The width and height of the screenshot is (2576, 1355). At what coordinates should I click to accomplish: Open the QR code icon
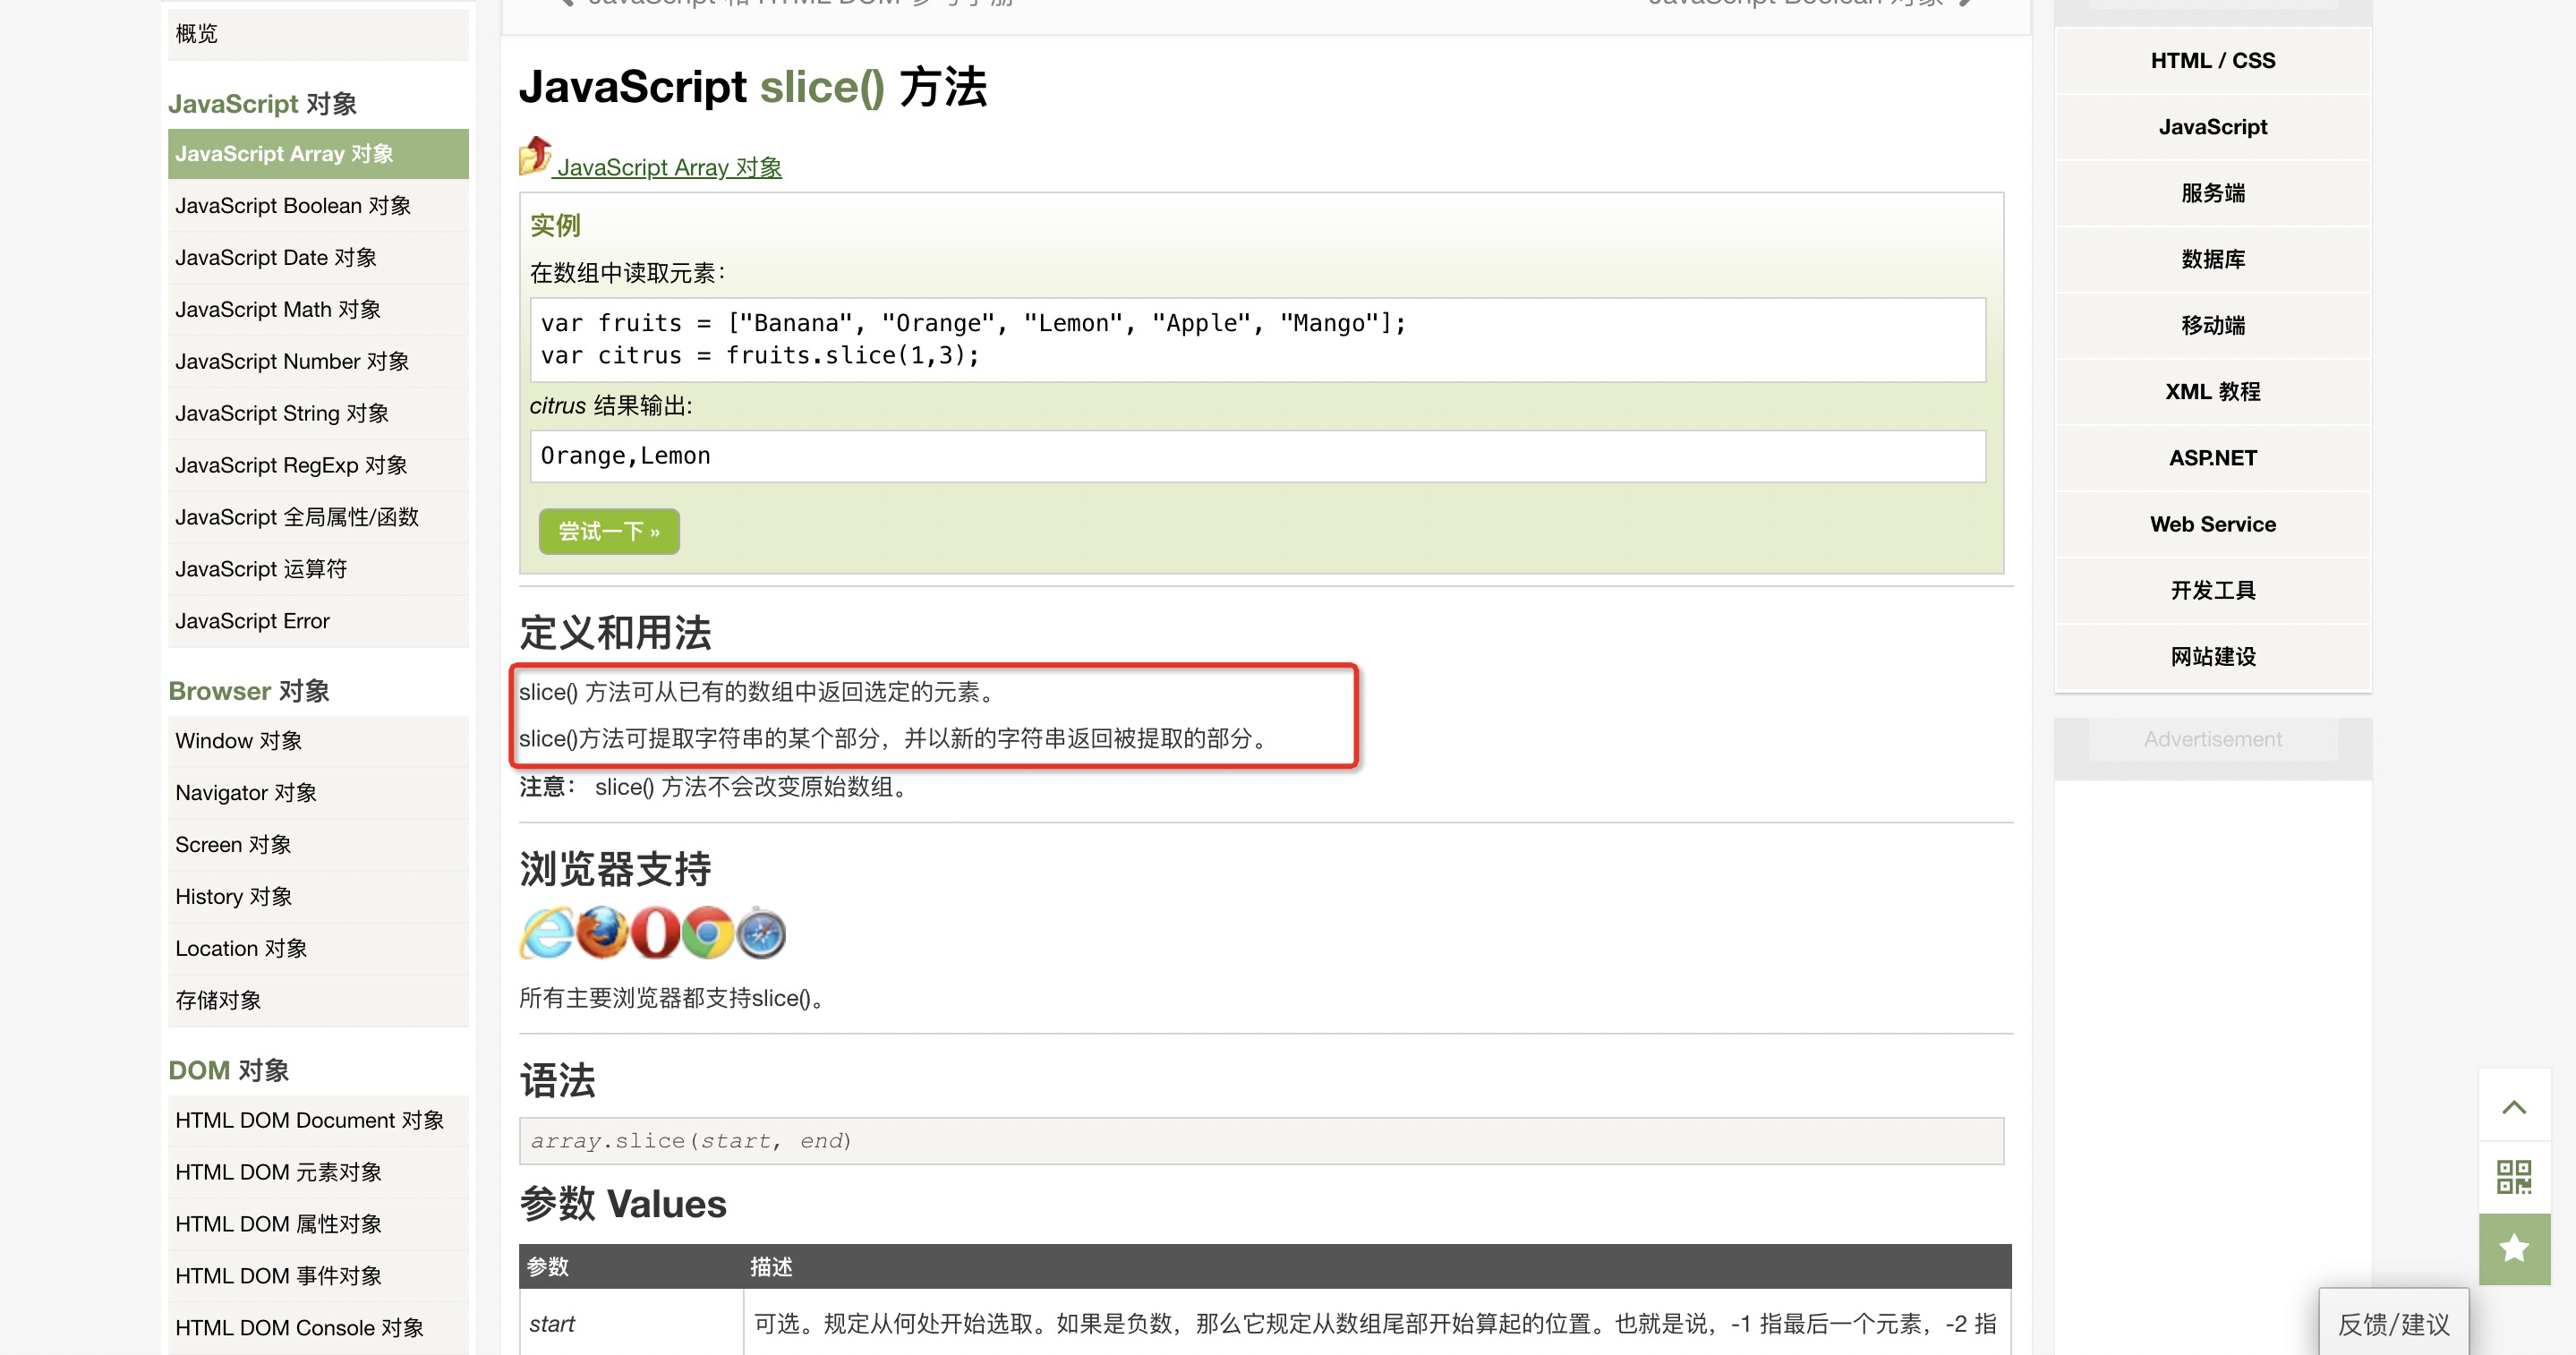tap(2513, 1177)
